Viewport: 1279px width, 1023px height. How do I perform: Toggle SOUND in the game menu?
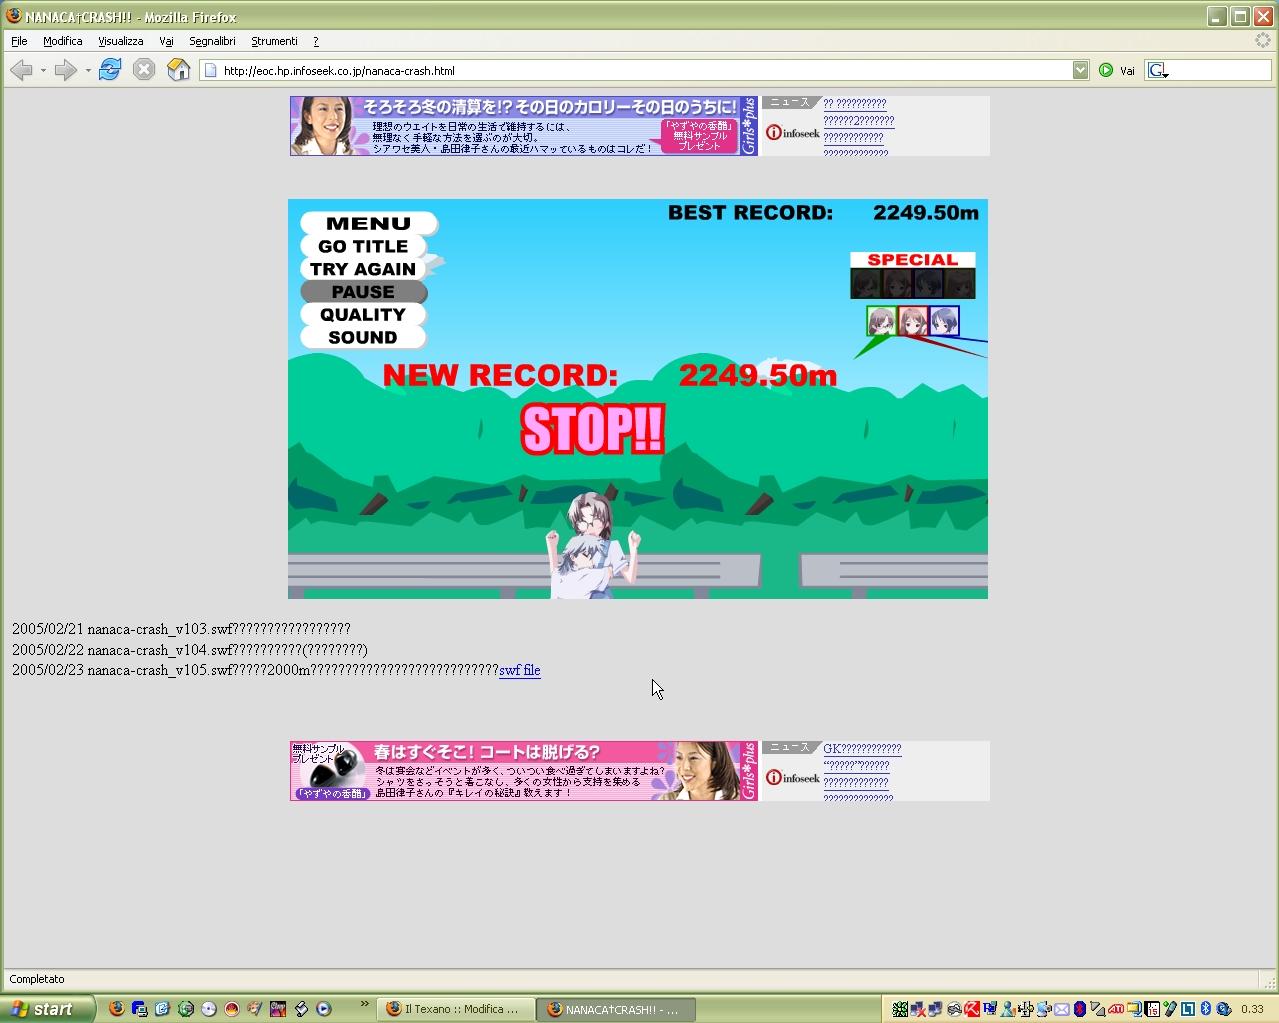(x=363, y=338)
